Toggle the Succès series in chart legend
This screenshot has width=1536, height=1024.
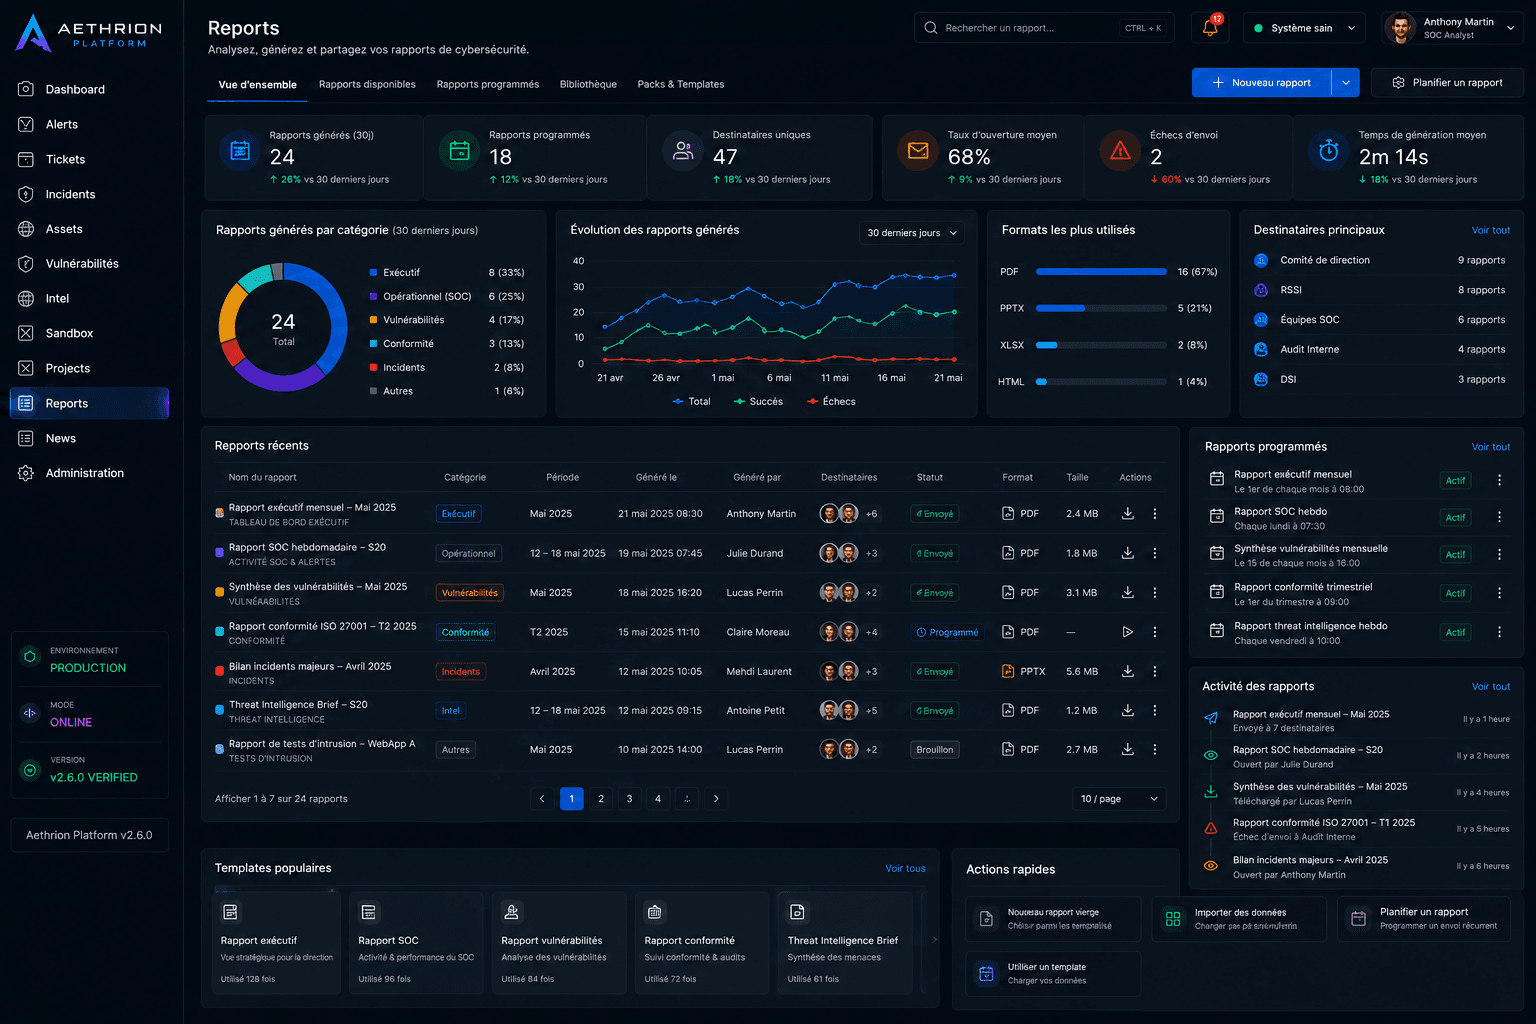[x=758, y=402]
